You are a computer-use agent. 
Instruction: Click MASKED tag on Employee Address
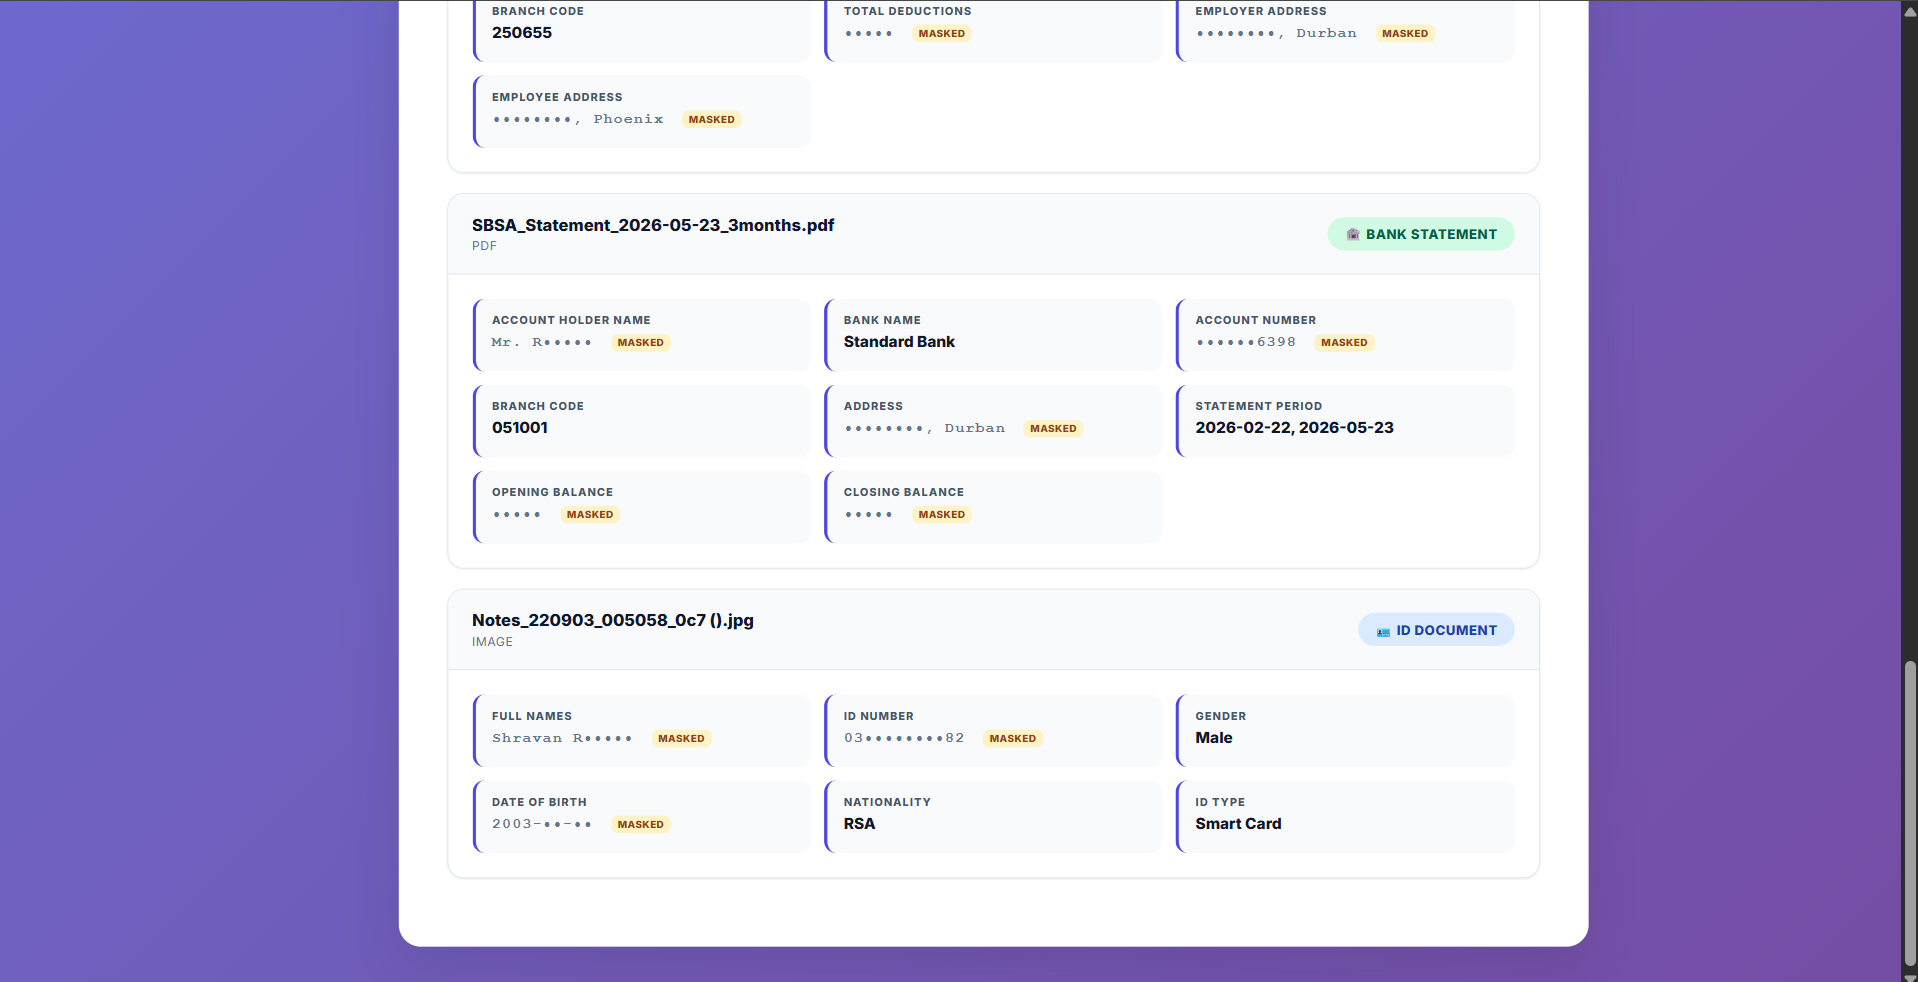pos(711,119)
